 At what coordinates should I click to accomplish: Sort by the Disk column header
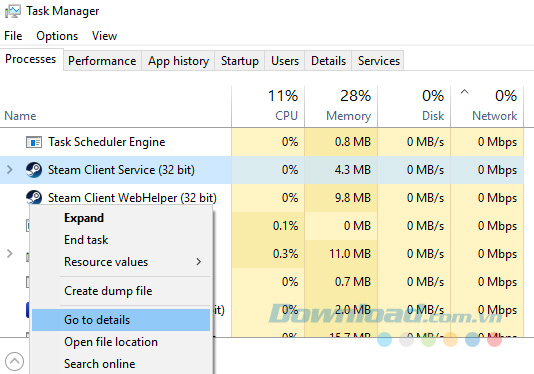coord(414,106)
